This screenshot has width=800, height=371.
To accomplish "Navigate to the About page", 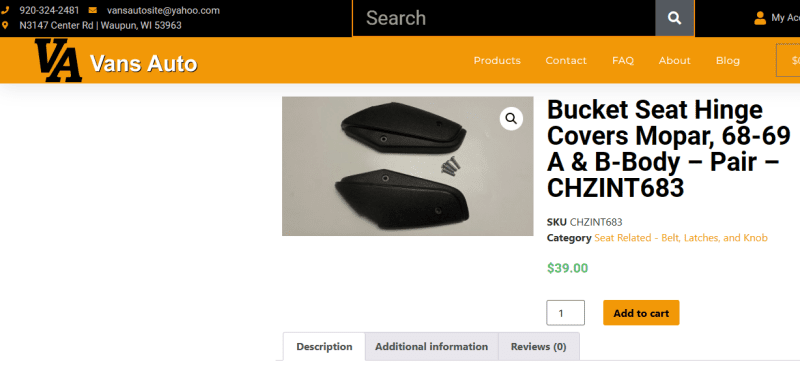I will tap(674, 61).
